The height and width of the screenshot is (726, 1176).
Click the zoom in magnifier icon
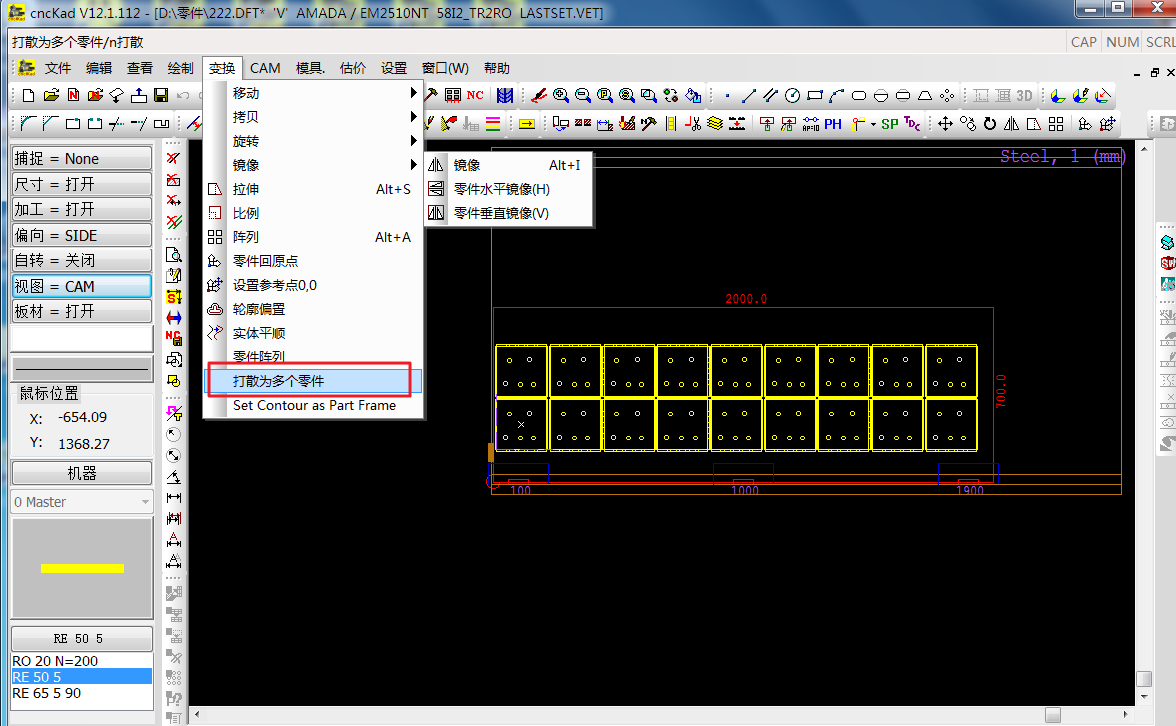tap(561, 96)
